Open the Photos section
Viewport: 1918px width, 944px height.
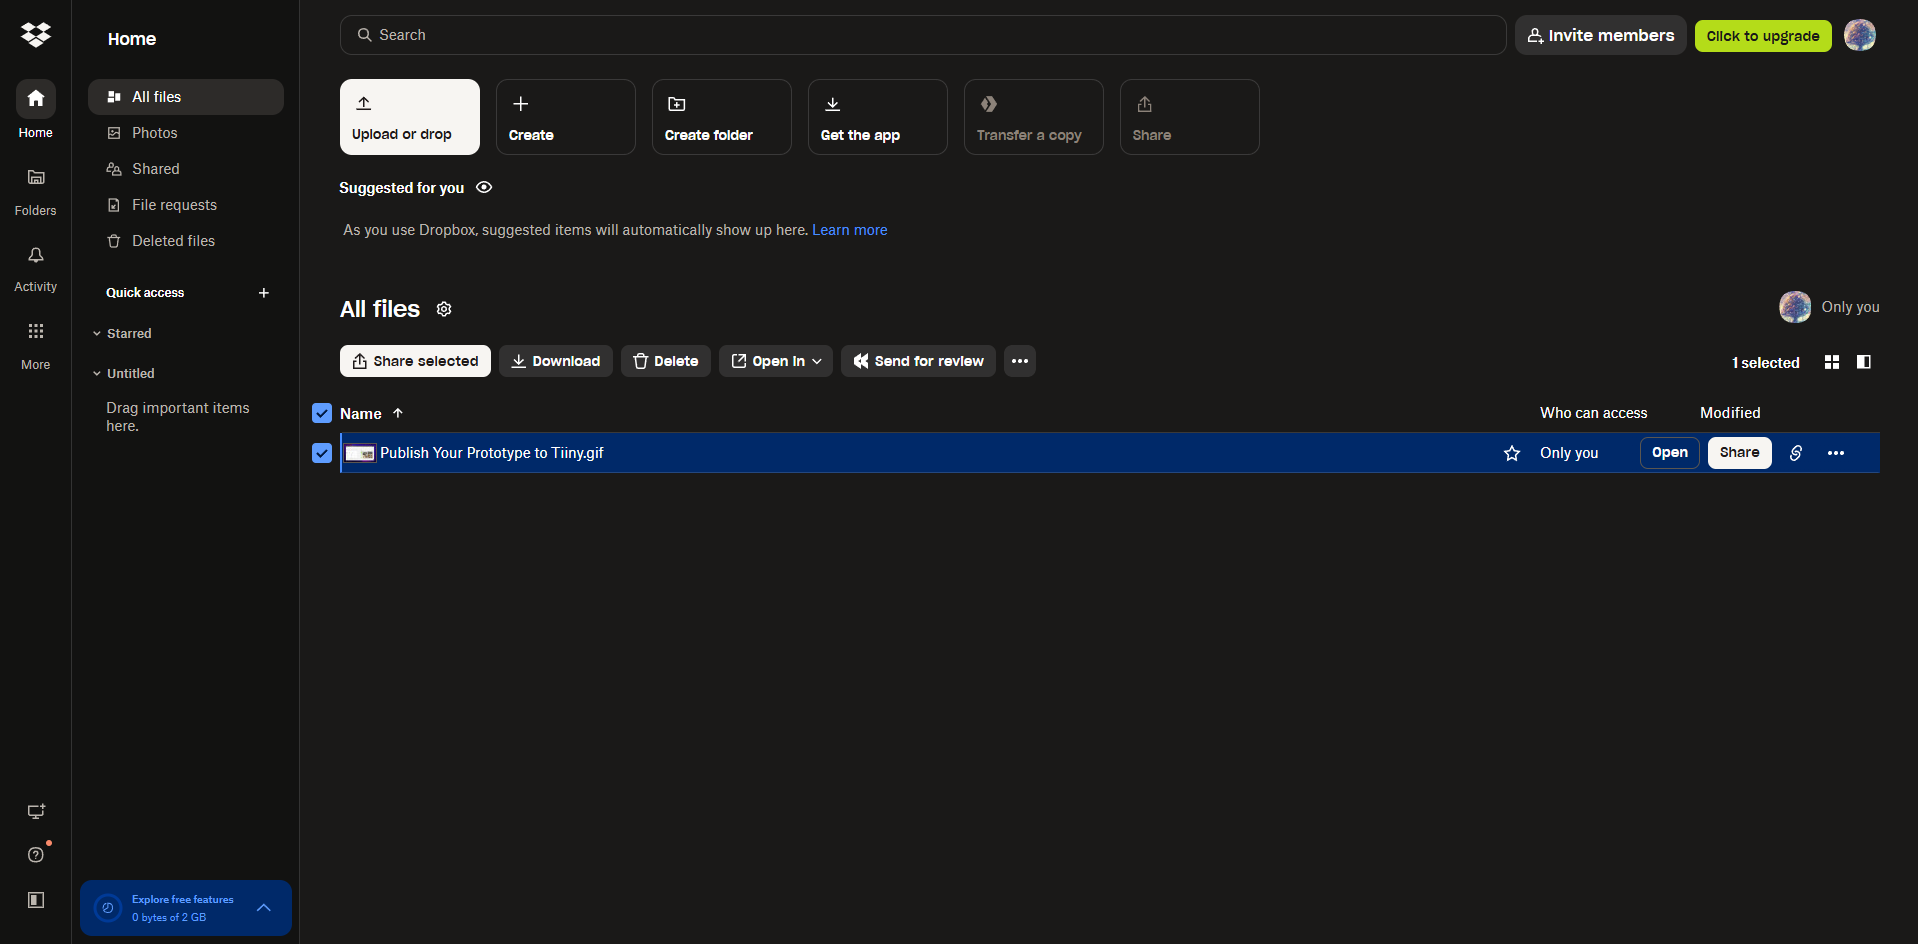click(x=154, y=133)
